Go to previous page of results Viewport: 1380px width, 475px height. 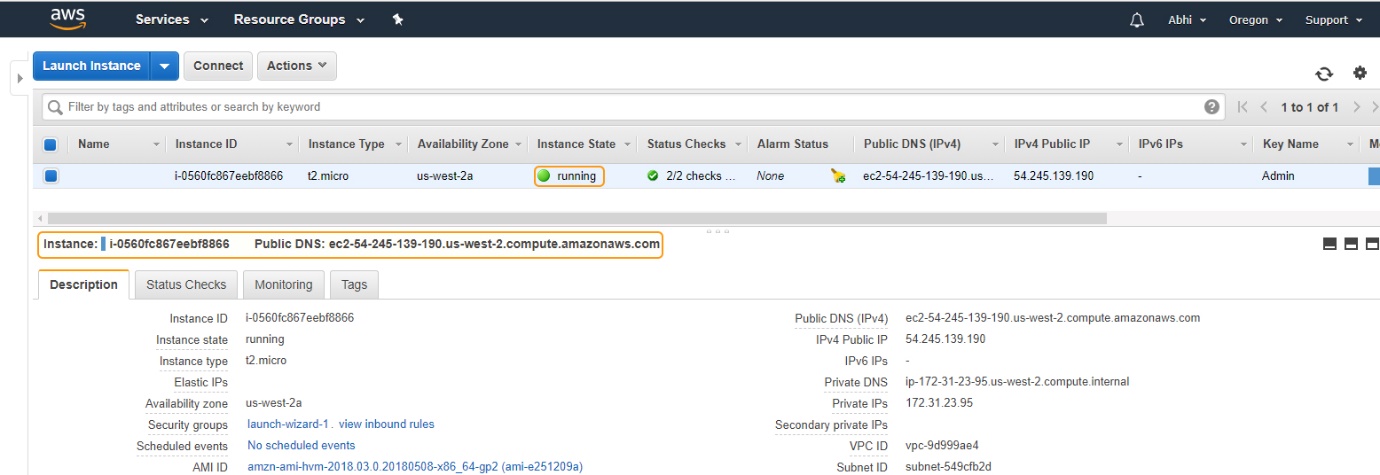pos(1264,107)
